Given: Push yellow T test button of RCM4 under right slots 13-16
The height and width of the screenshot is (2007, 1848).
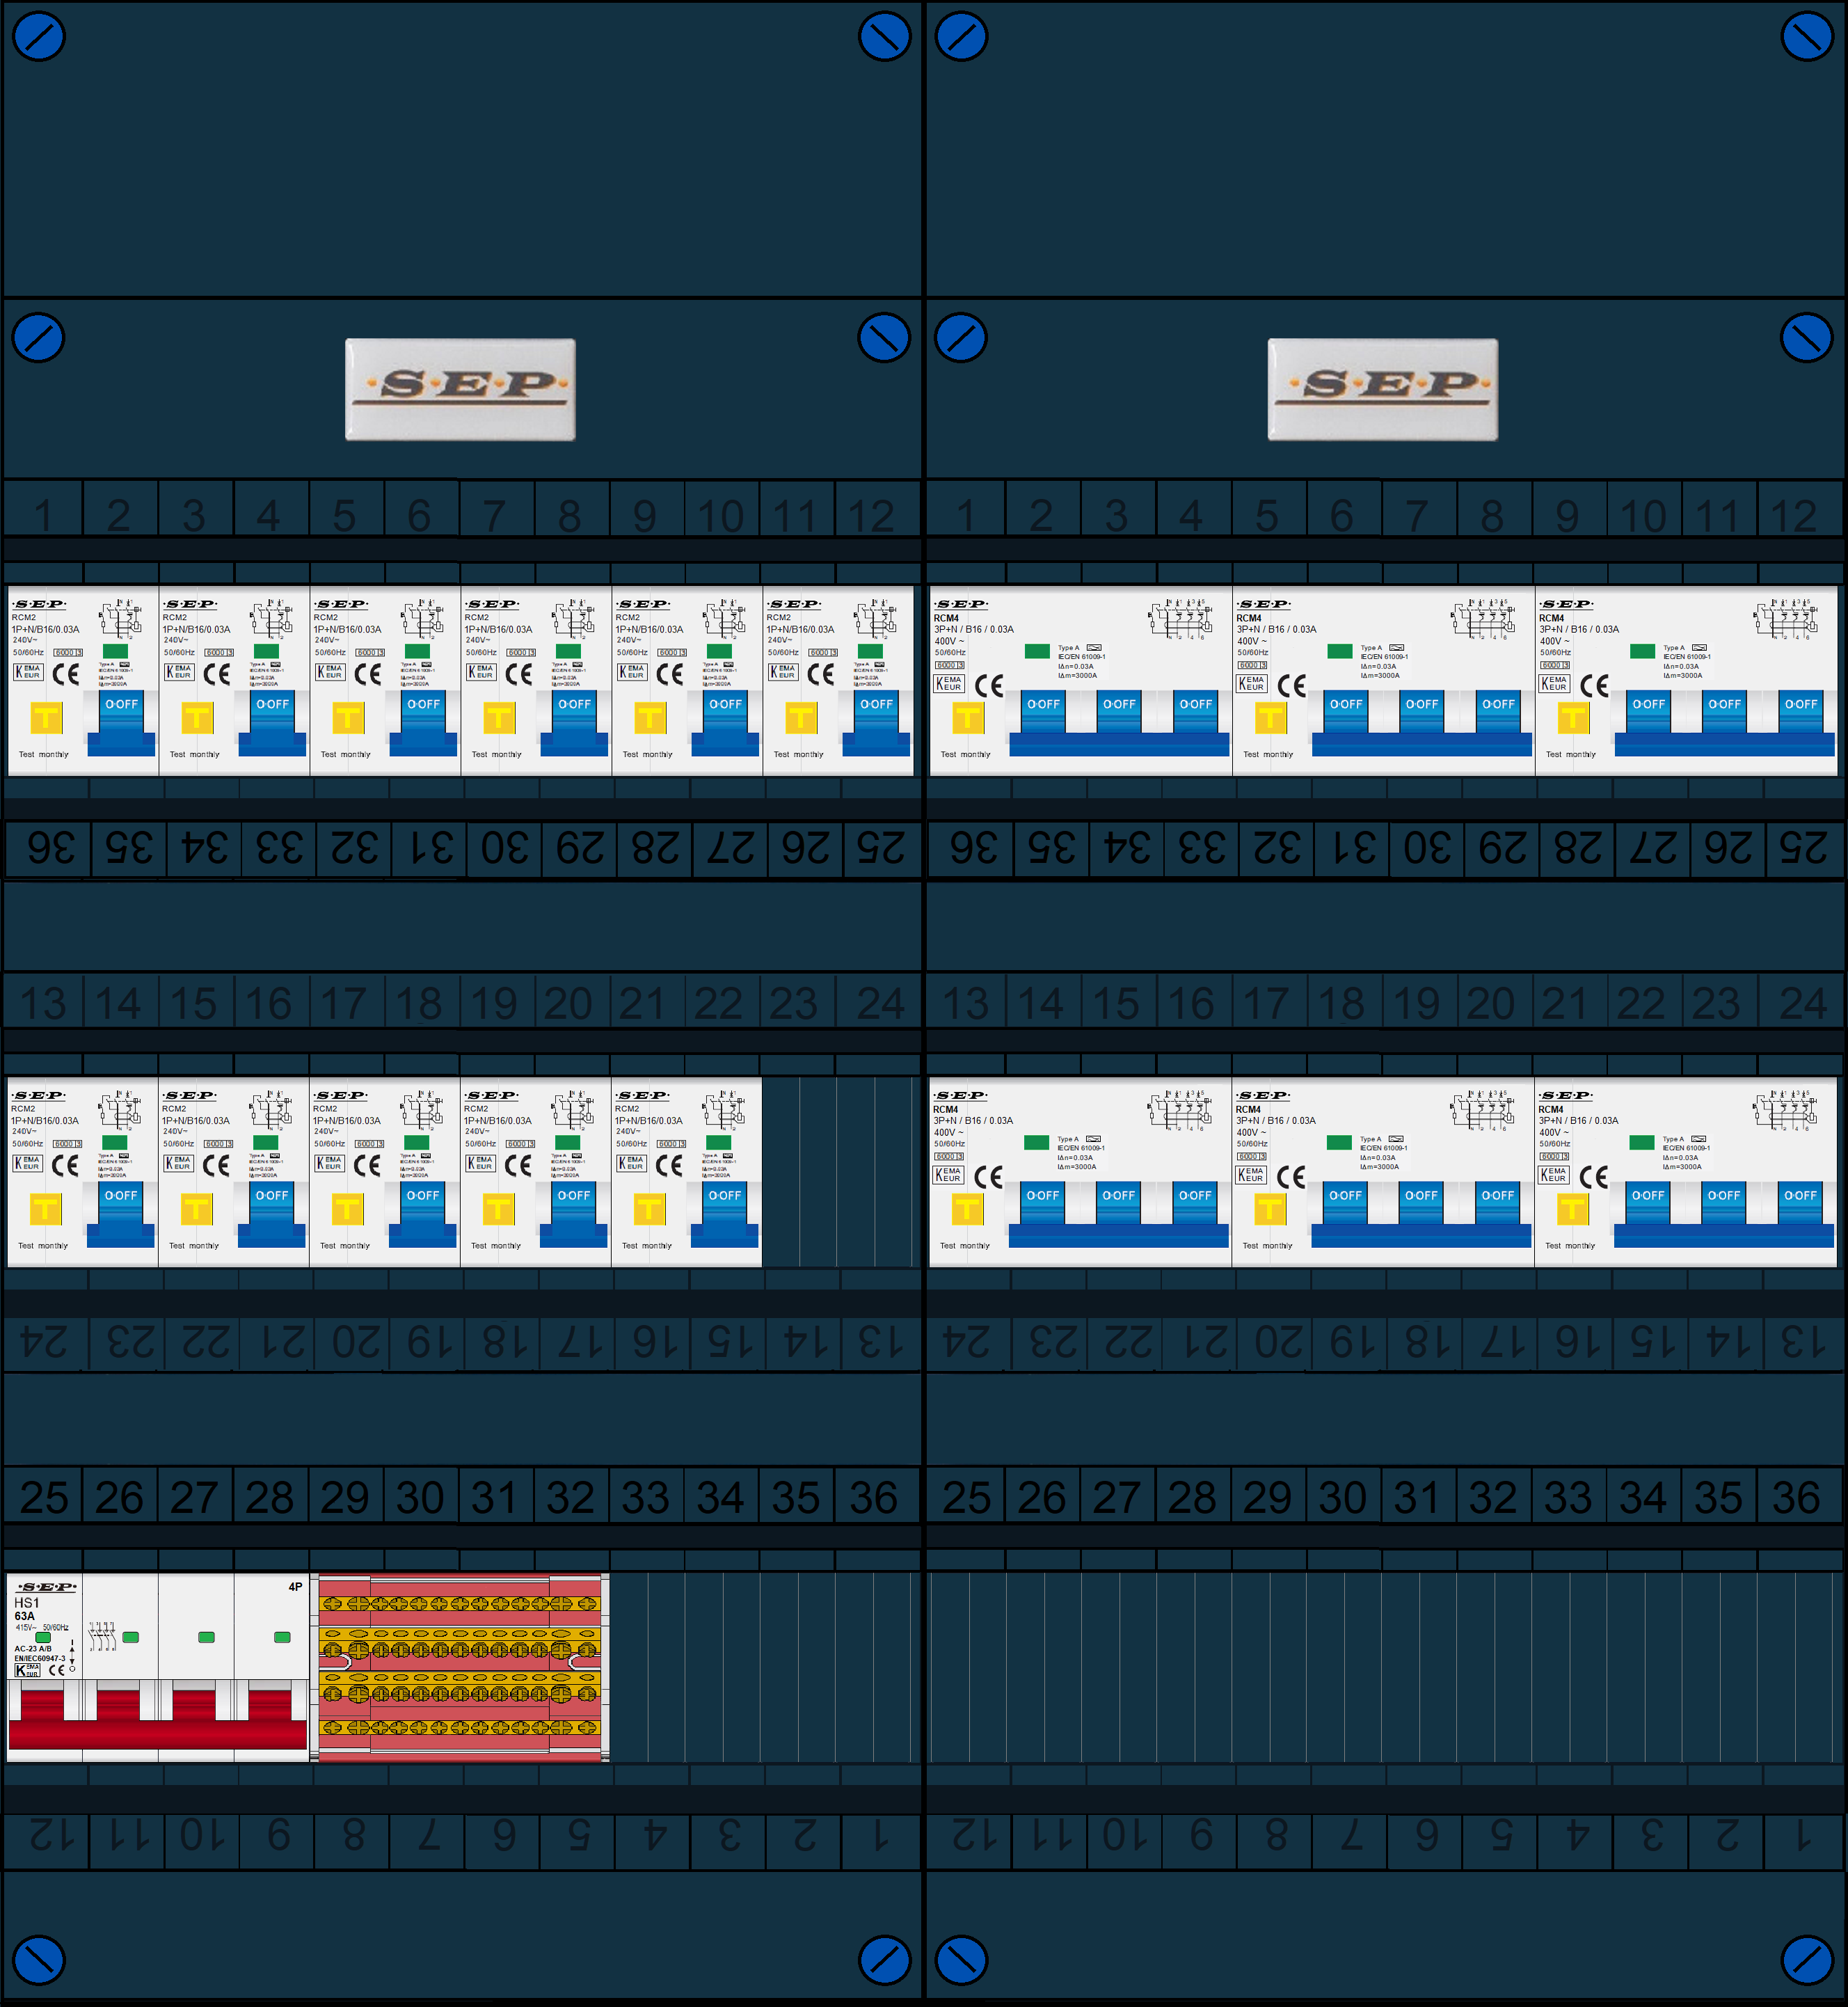Looking at the screenshot, I should point(967,1209).
